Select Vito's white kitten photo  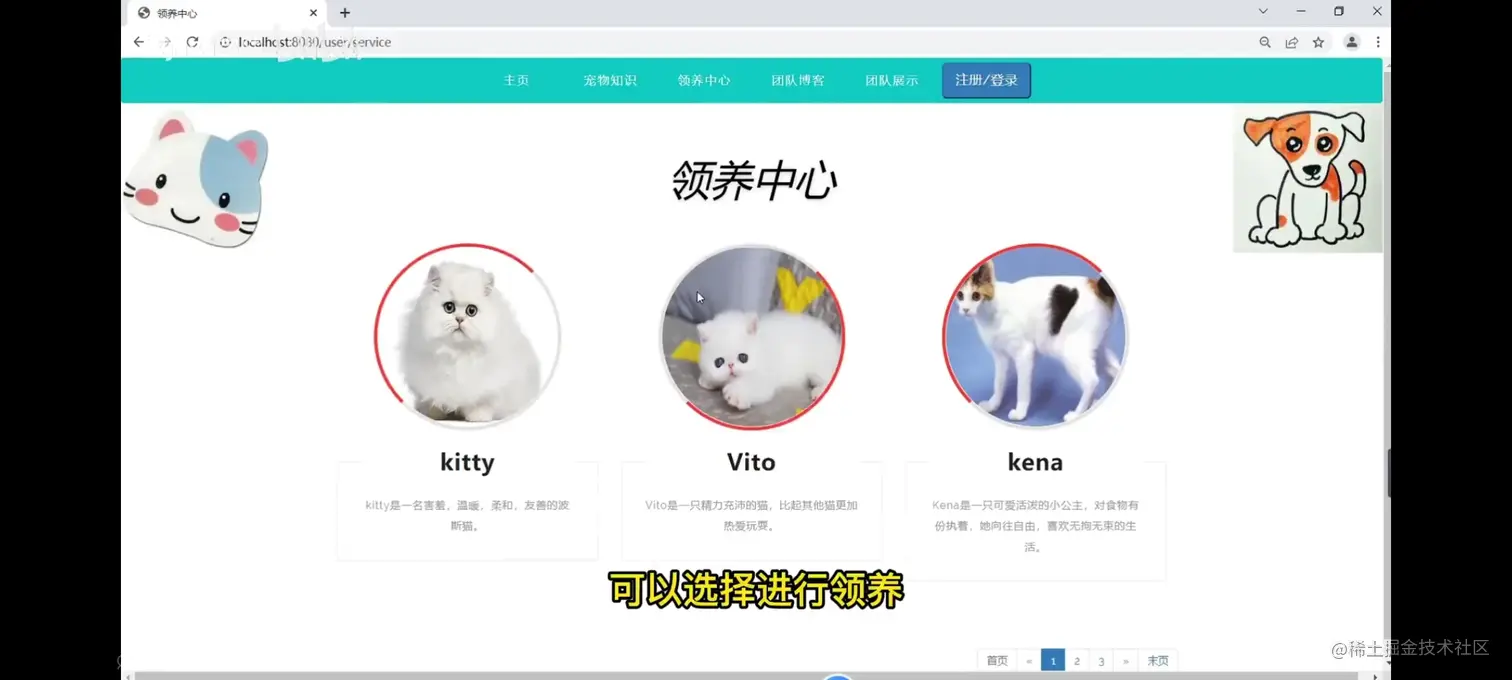coord(752,337)
